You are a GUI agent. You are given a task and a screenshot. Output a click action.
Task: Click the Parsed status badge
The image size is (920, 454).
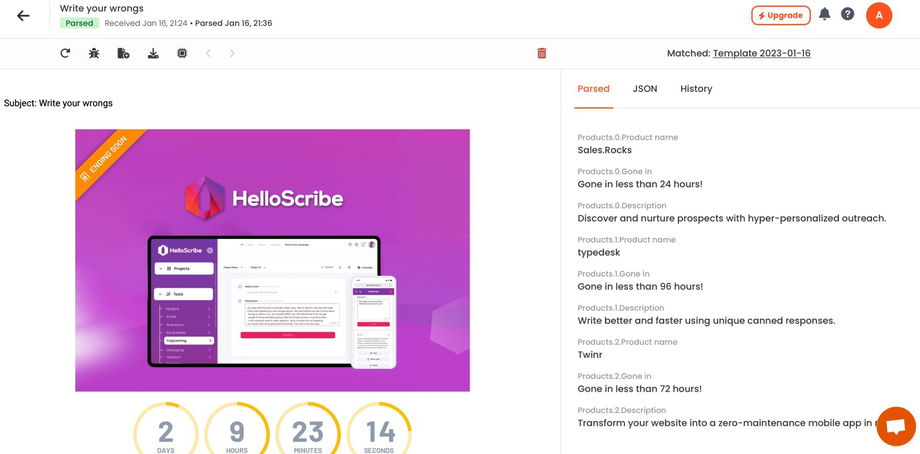click(x=79, y=23)
